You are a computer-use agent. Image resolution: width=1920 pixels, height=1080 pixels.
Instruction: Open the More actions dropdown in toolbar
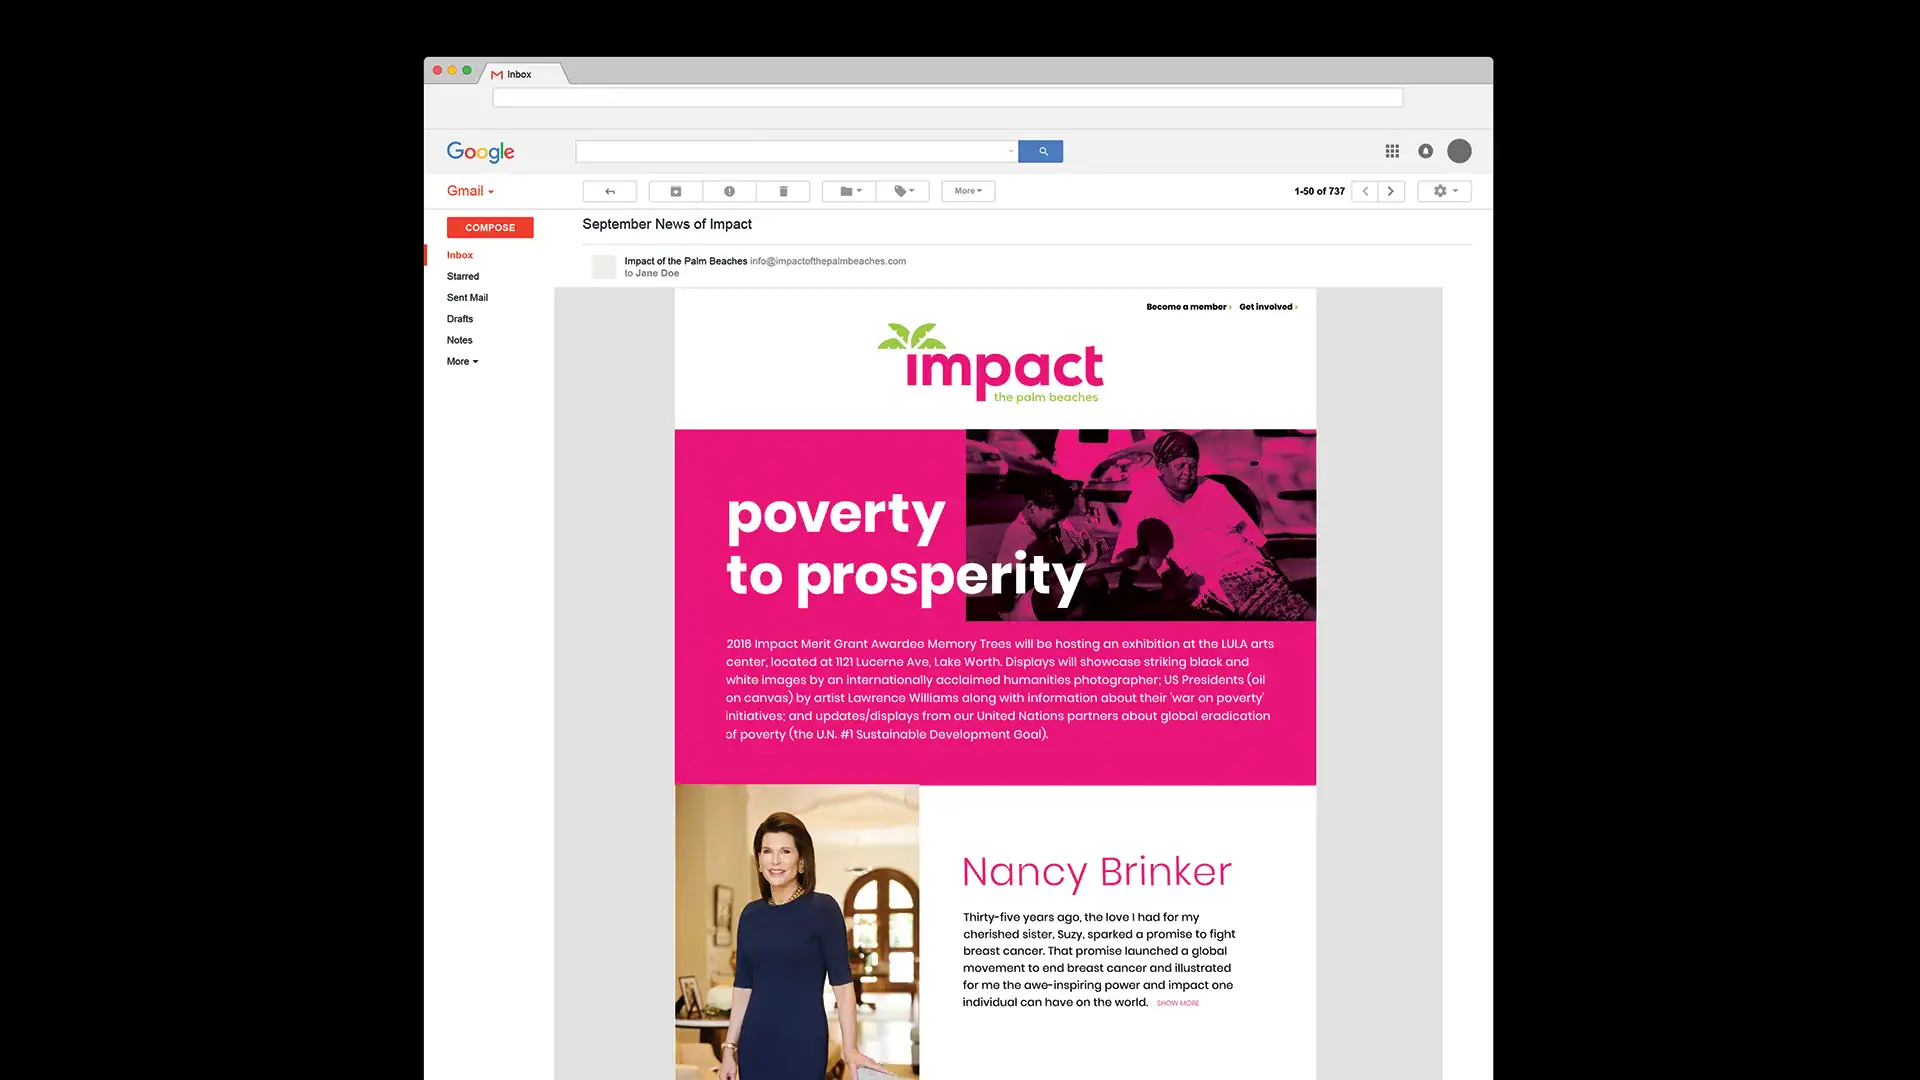coord(968,191)
